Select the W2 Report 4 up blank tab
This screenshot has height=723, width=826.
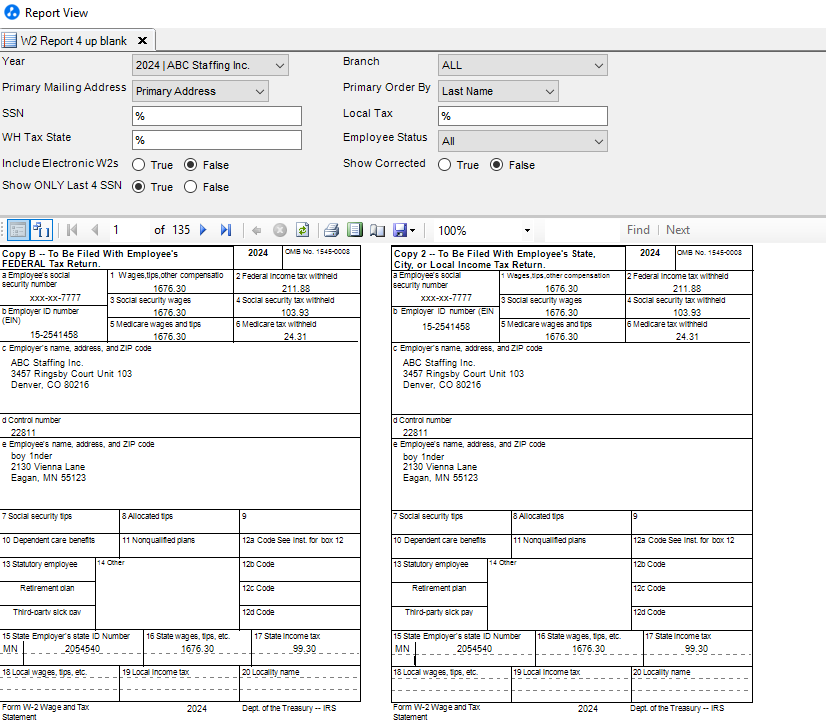coord(73,40)
